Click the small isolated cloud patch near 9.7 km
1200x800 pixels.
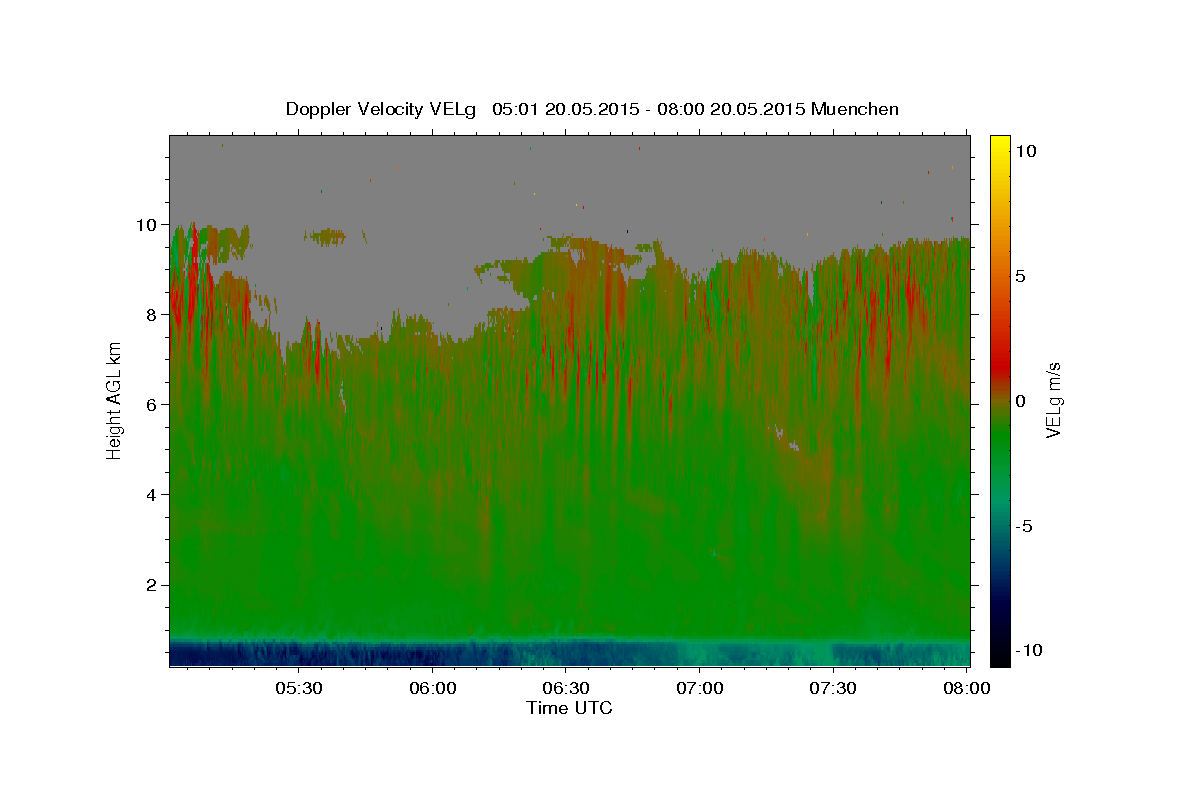(326, 237)
